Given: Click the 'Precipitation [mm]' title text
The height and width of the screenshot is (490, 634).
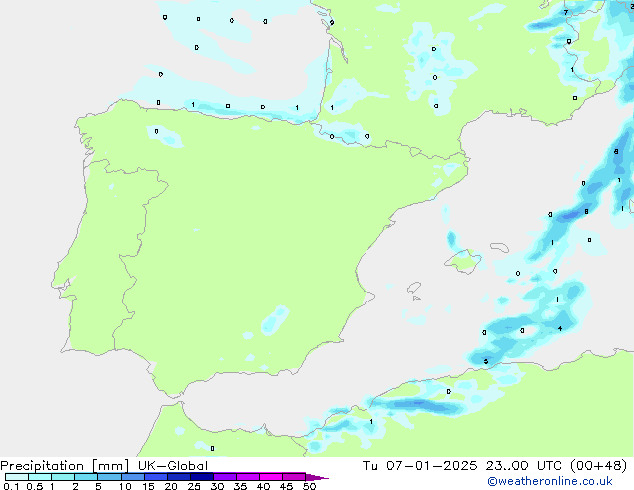Looking at the screenshot, I should point(65,466).
